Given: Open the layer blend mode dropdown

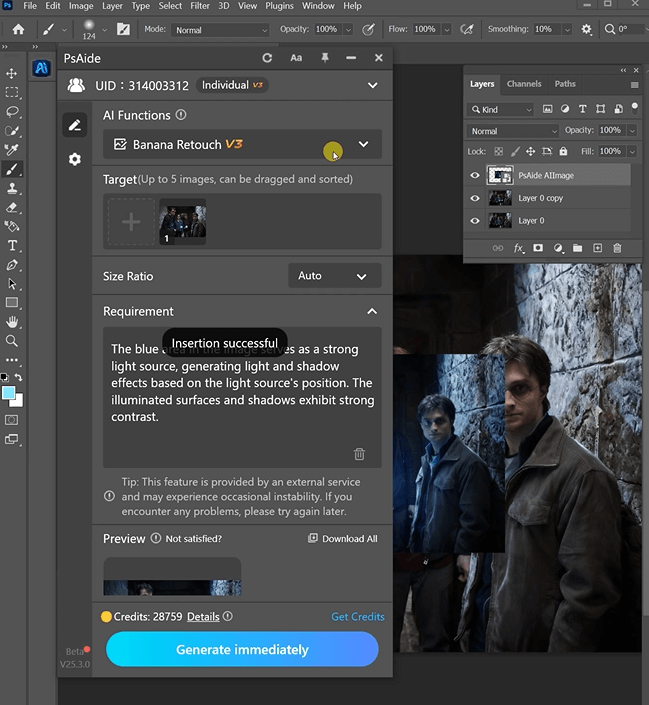Looking at the screenshot, I should point(513,131).
